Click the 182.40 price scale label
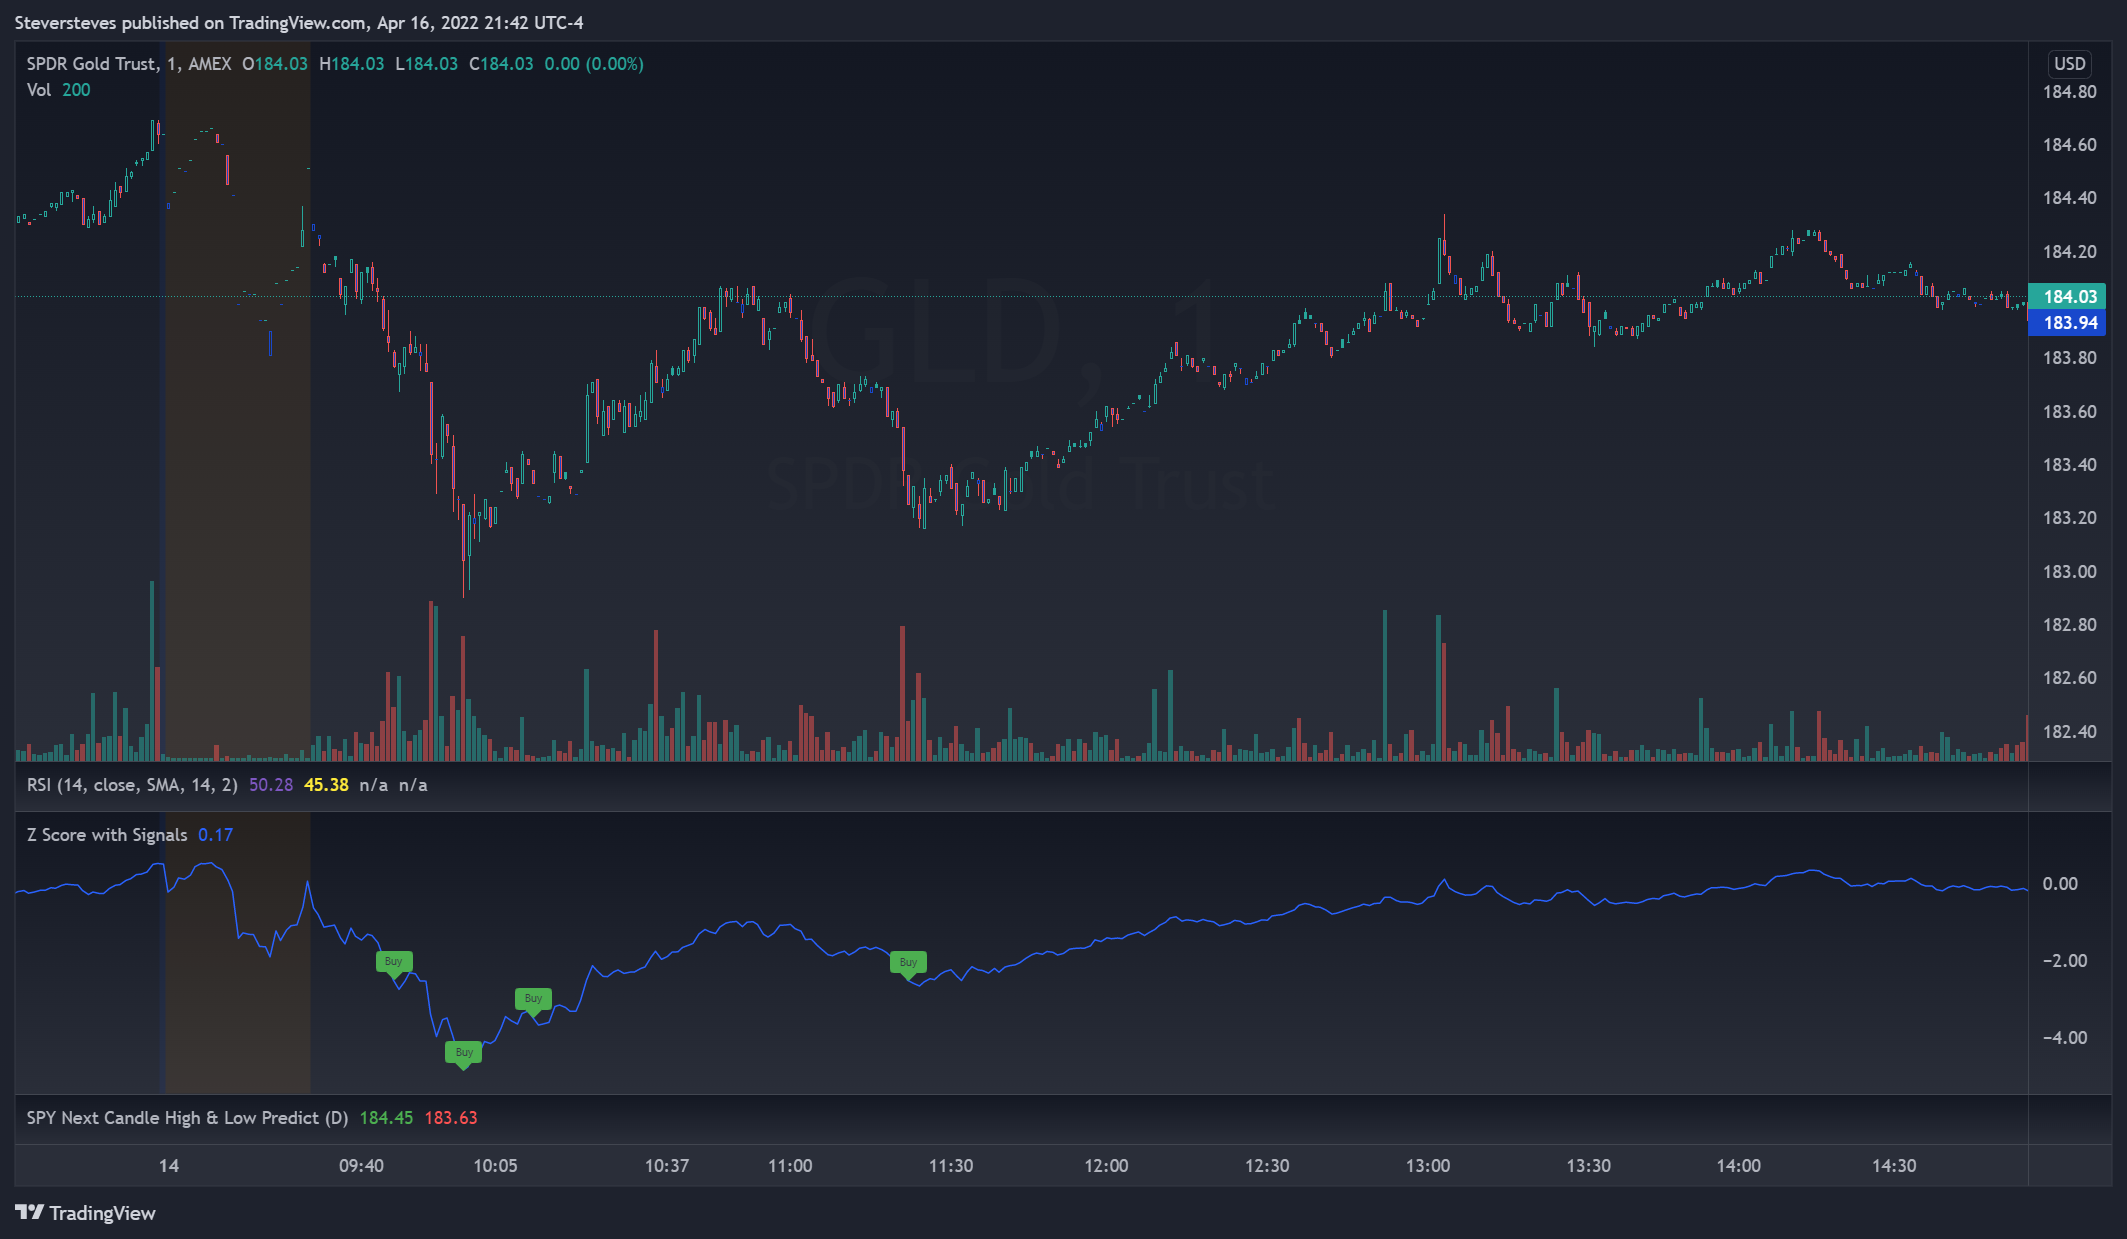 pyautogui.click(x=2069, y=732)
